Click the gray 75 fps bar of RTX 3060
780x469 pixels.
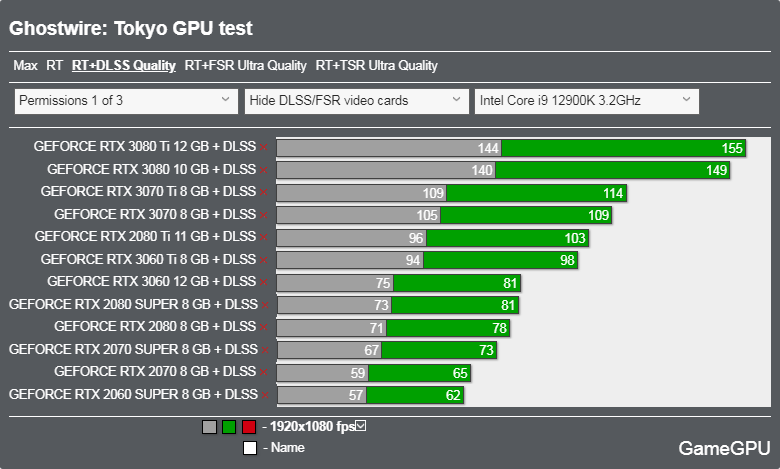click(335, 283)
